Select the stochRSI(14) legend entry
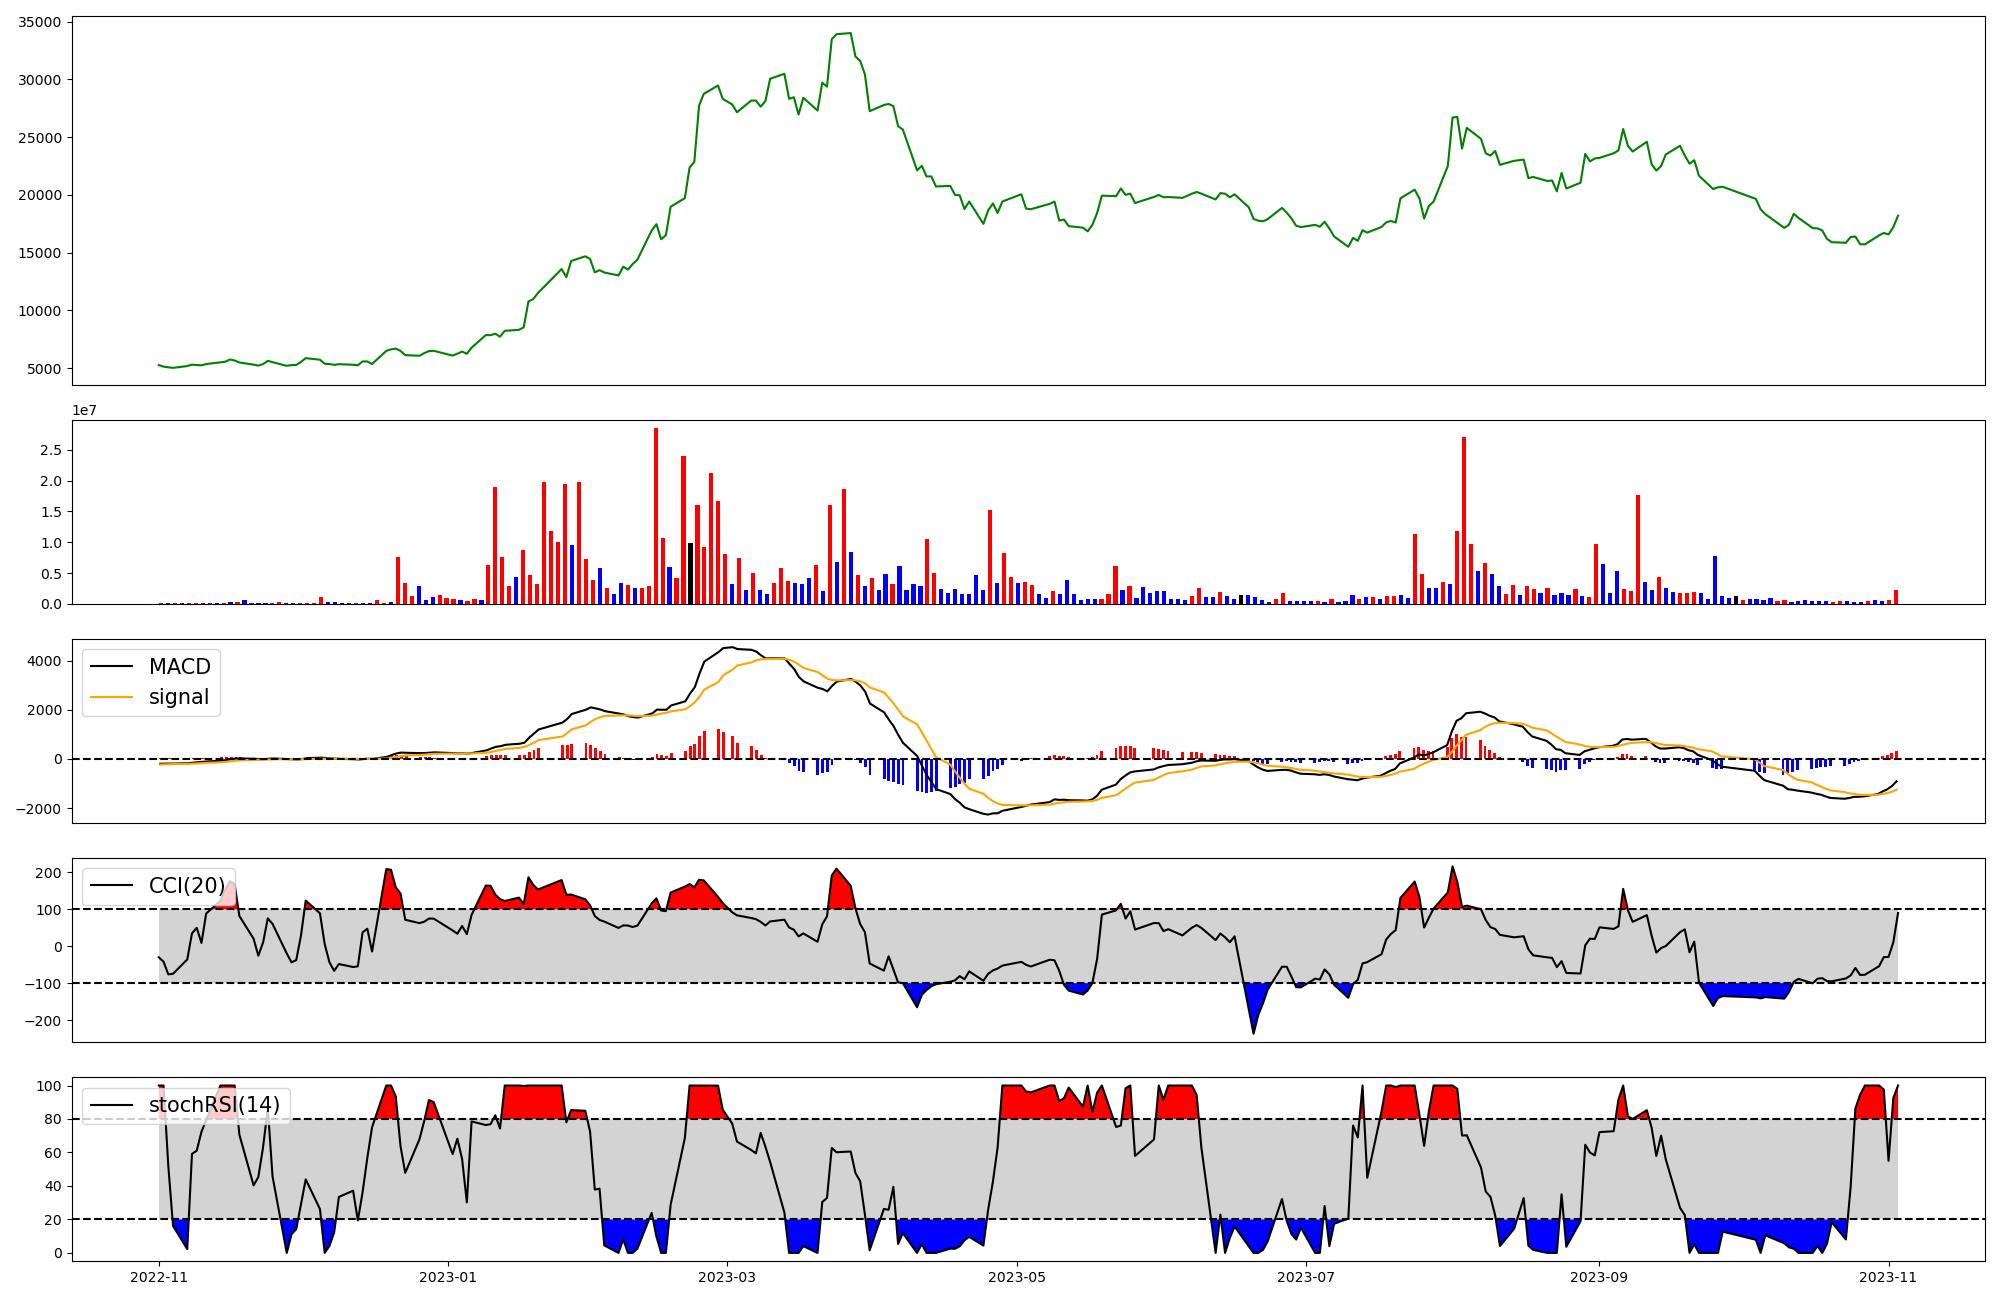 click(x=214, y=1105)
